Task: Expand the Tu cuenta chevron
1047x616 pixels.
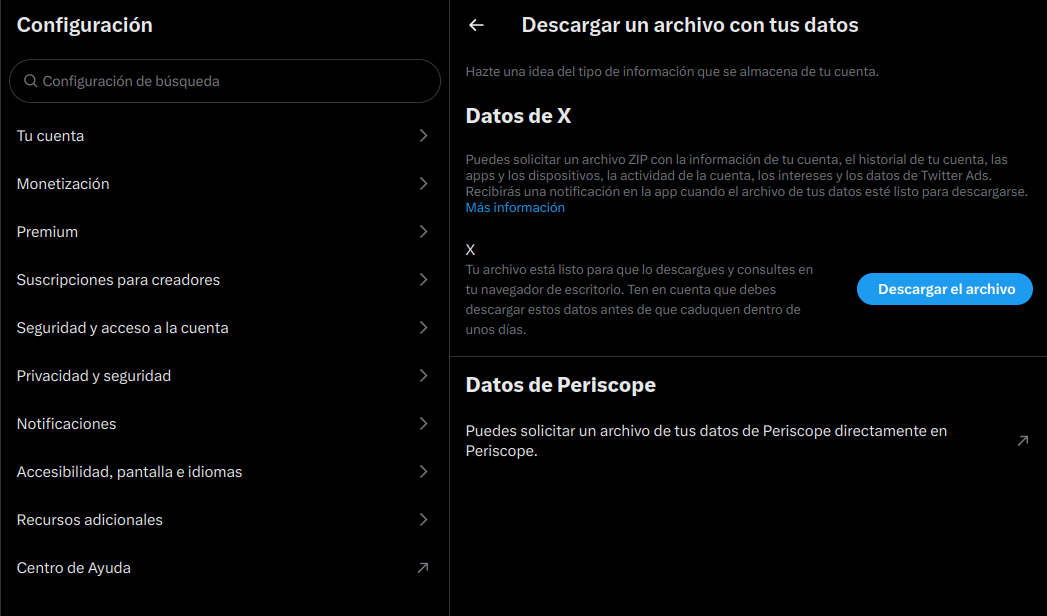Action: 423,136
